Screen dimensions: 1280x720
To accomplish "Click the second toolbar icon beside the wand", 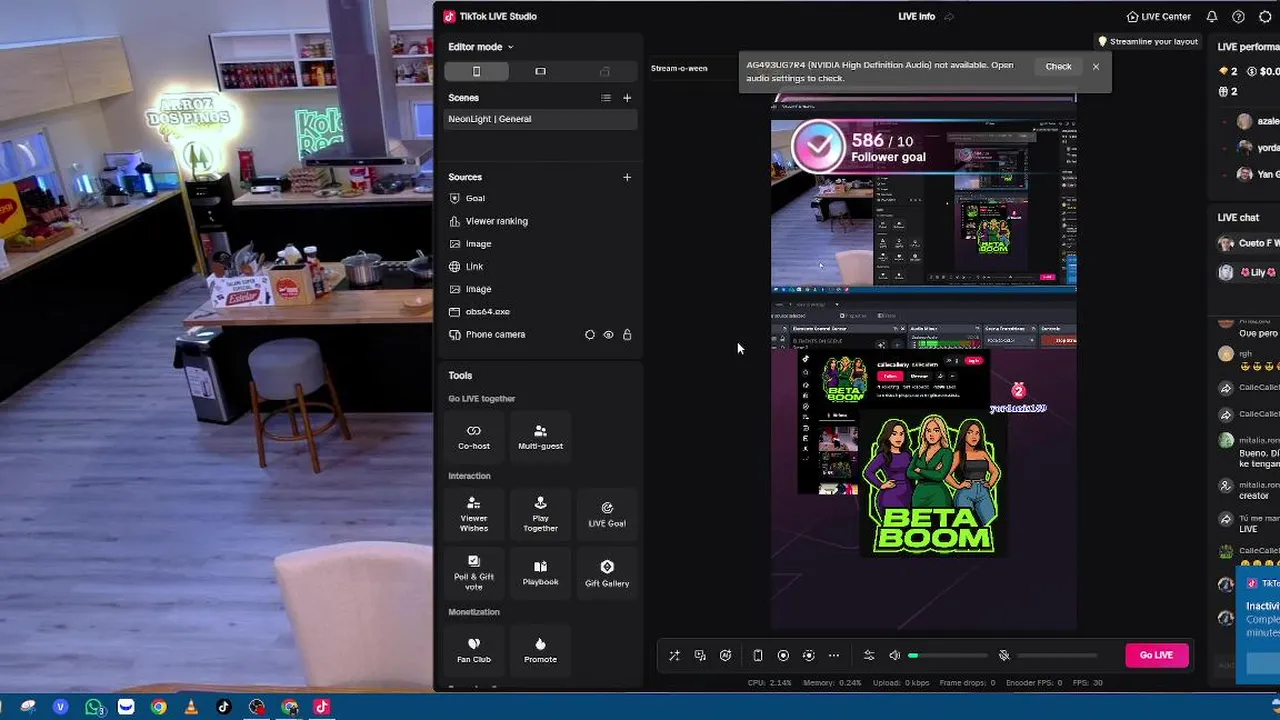I will click(700, 656).
